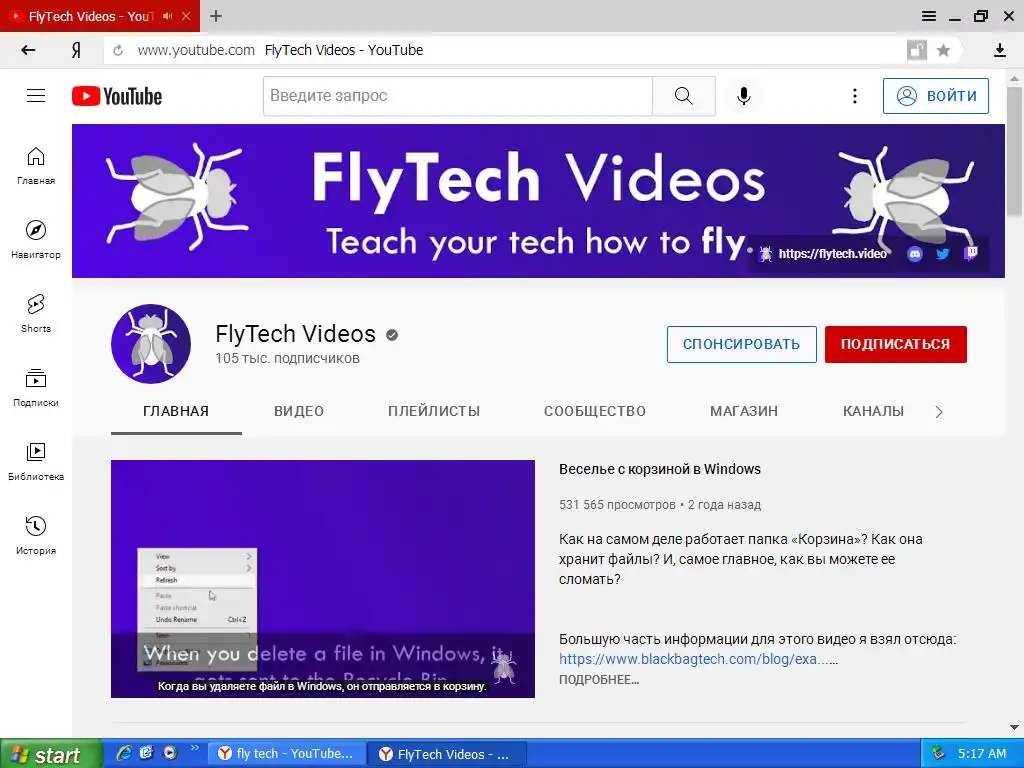Screen dimensions: 1024x768
Task: Switch to 'FlyTech Videos' taskbar window
Action: pyautogui.click(x=446, y=754)
